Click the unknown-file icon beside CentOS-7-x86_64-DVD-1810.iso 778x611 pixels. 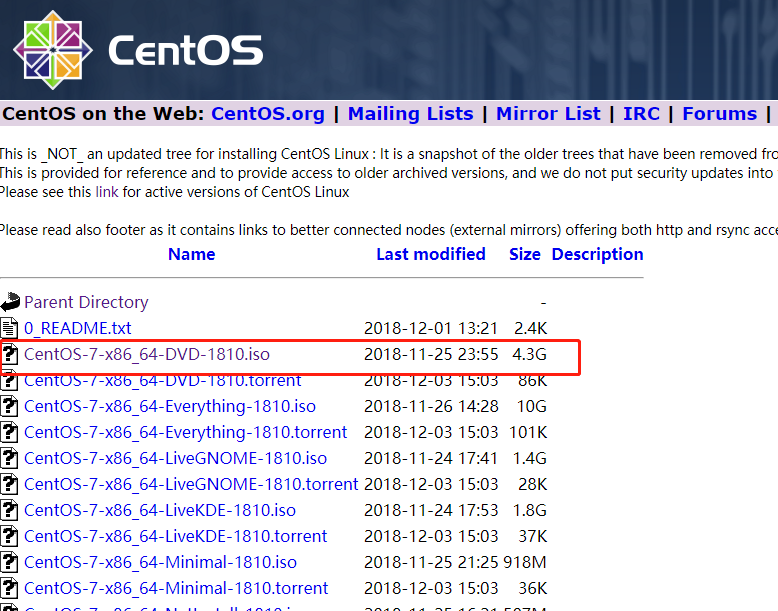pyautogui.click(x=9, y=354)
